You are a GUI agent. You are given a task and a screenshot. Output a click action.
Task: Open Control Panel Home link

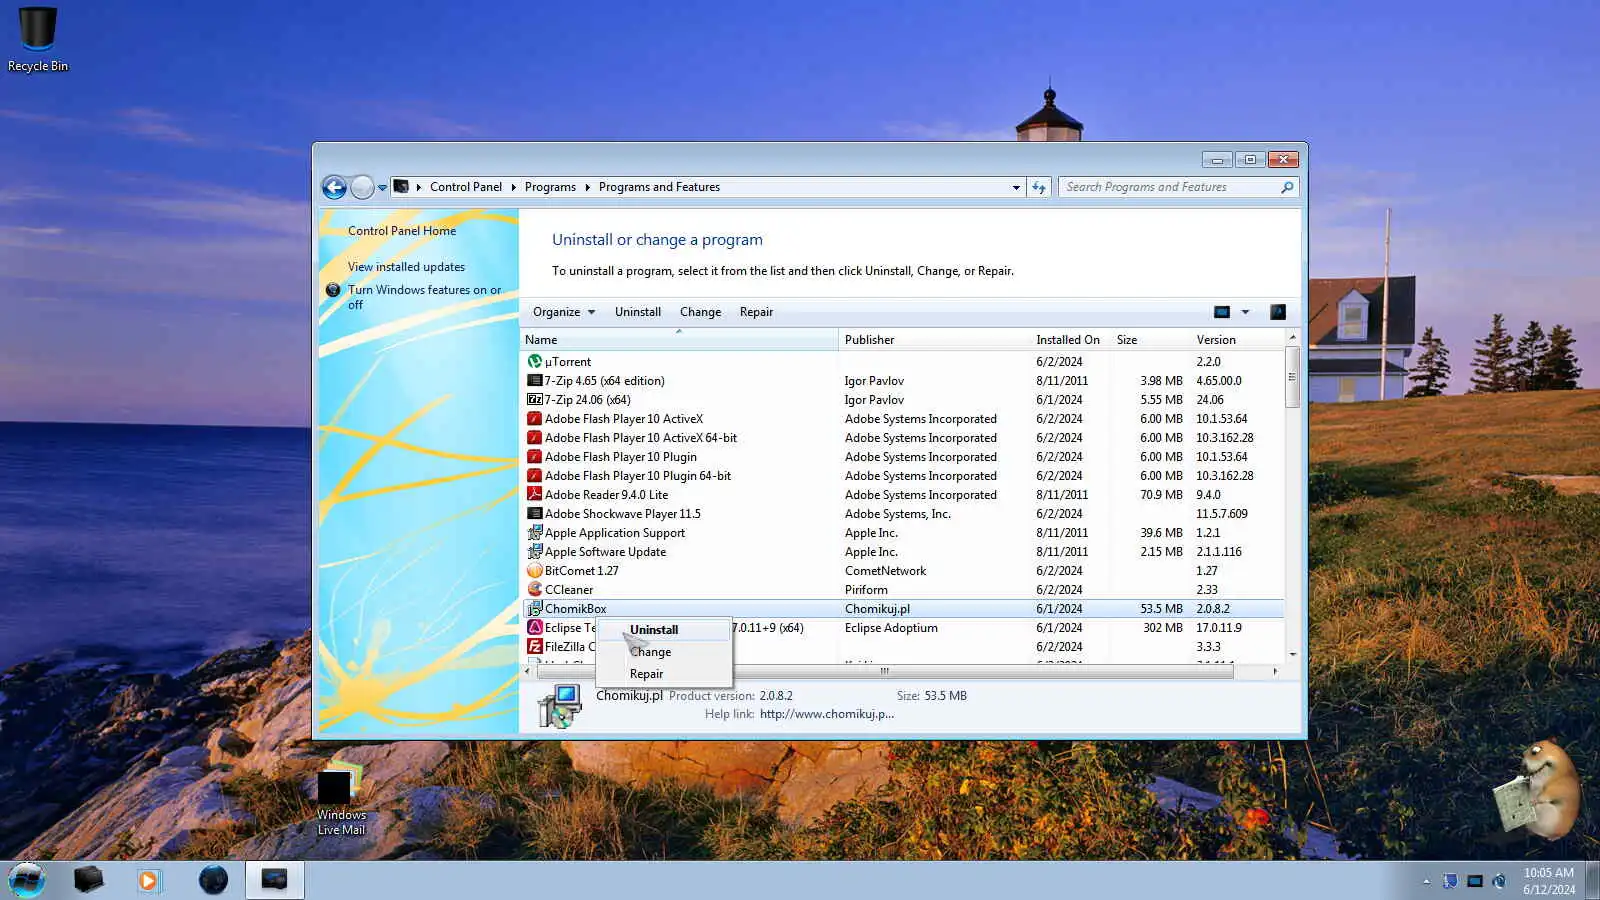click(402, 231)
